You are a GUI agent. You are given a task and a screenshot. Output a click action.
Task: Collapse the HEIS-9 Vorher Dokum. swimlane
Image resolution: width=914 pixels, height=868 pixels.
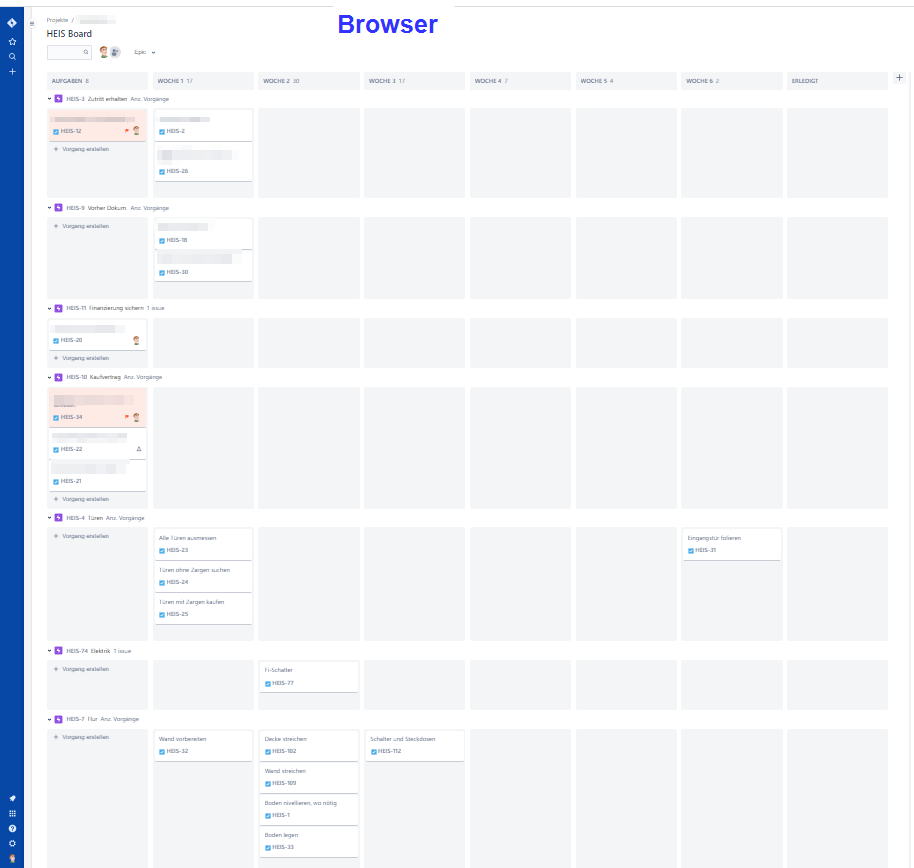pyautogui.click(x=50, y=208)
